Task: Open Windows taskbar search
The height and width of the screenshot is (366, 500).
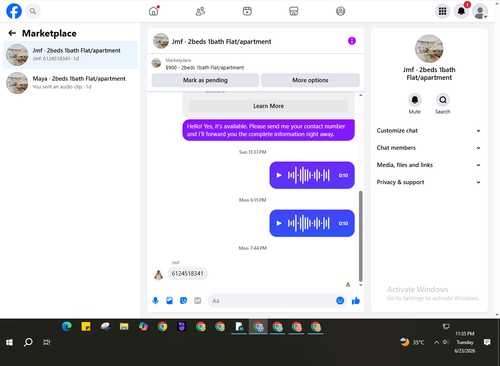Action: point(28,342)
